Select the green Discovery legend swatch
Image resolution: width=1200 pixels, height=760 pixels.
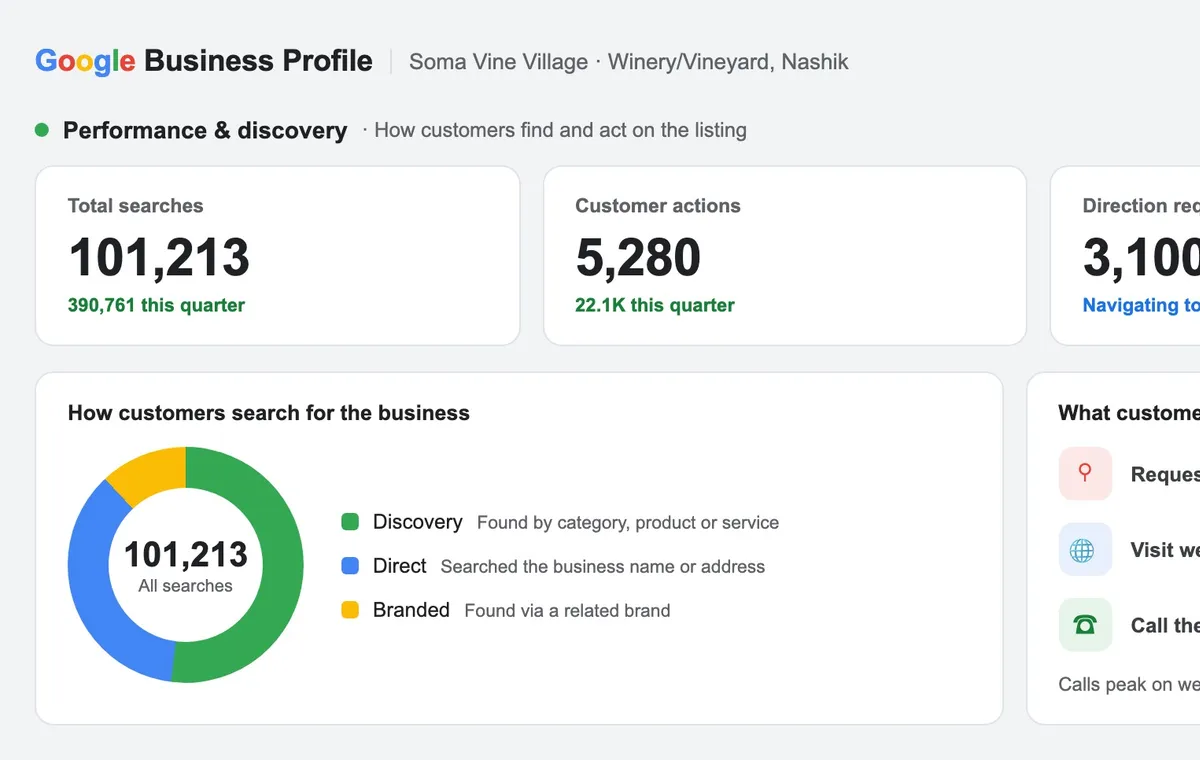click(350, 522)
